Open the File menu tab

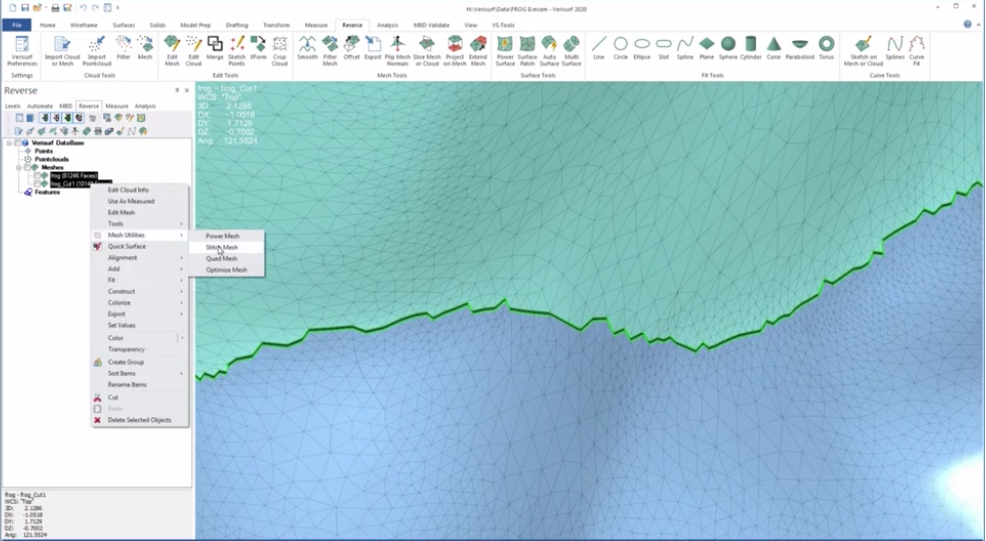tap(17, 25)
